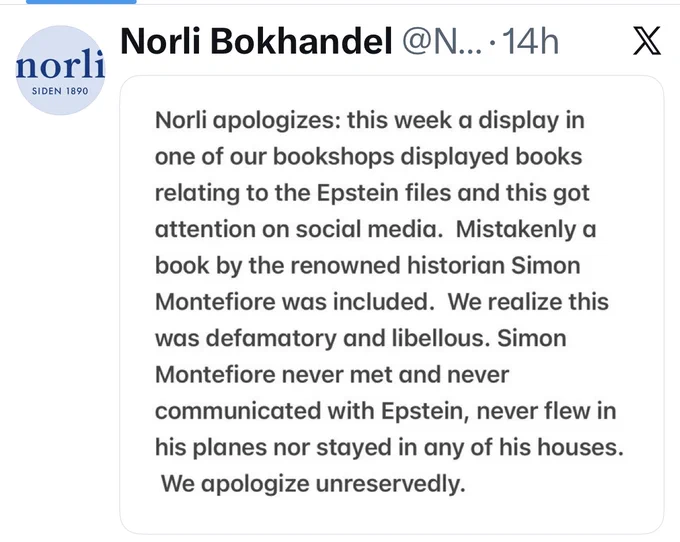680x542 pixels.
Task: Click the blue "norli" wordmark in the avatar
Action: tap(60, 65)
